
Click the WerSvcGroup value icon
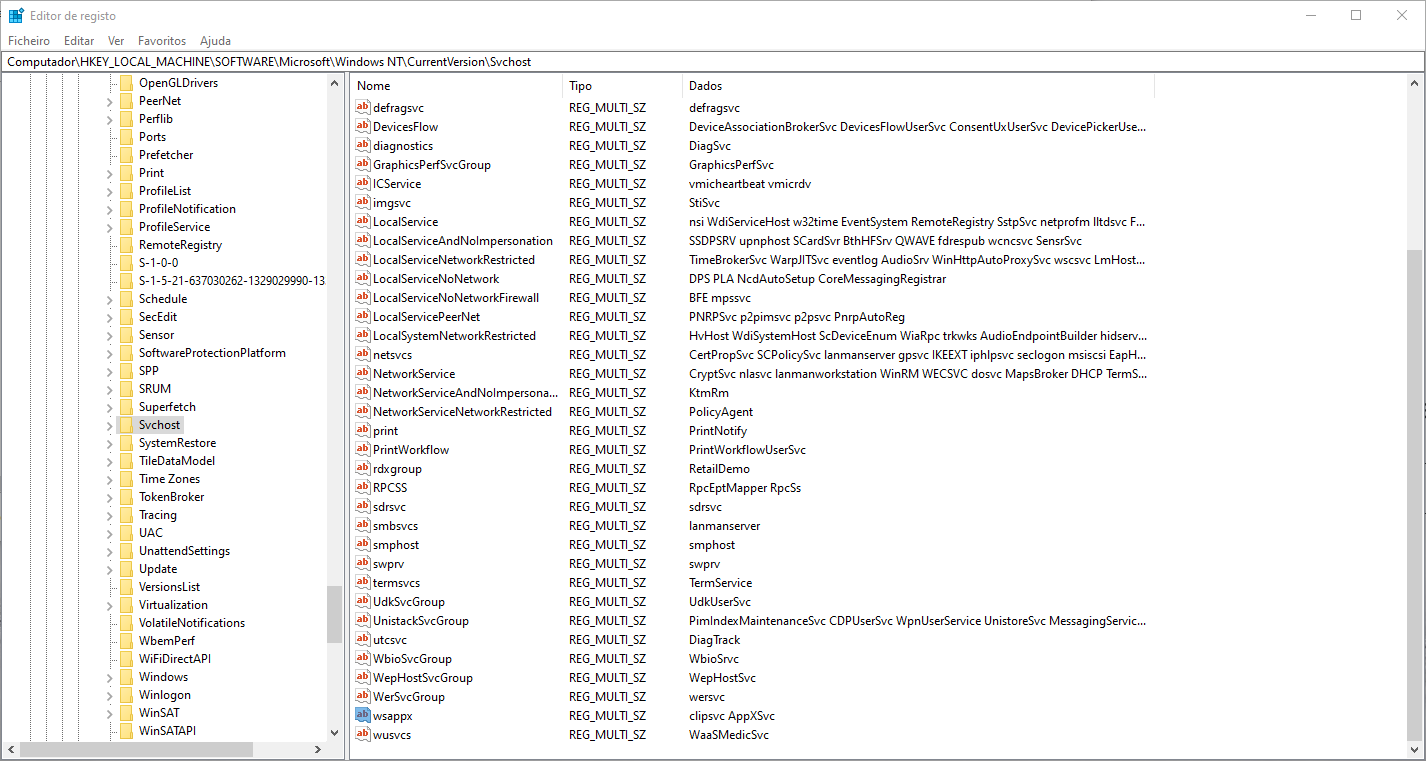point(363,697)
